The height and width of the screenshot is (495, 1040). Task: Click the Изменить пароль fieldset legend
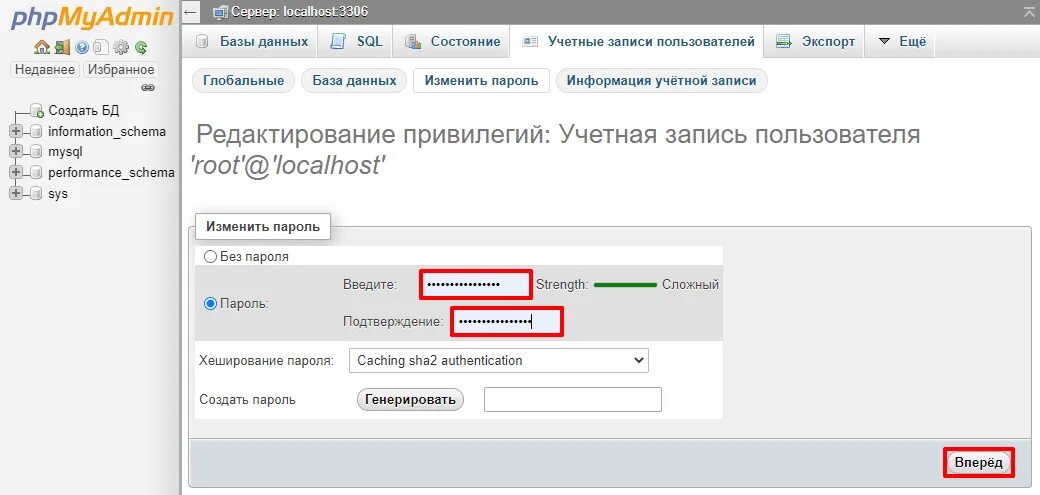[263, 226]
